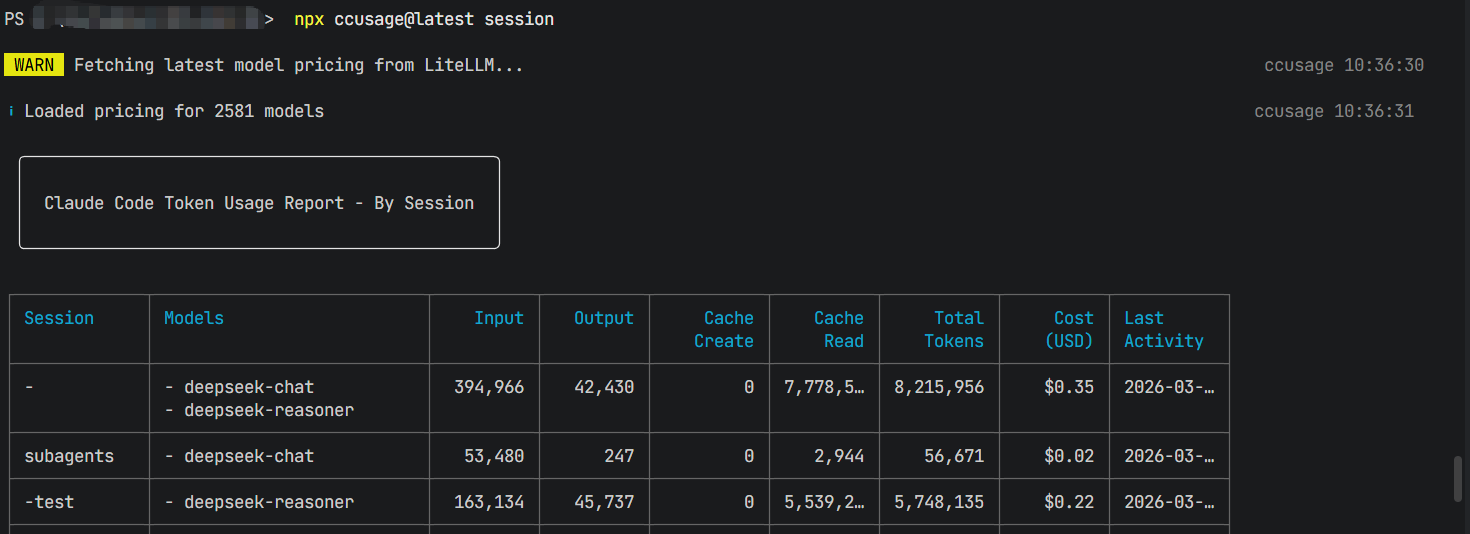Click input value 53,480
This screenshot has height=534, width=1470.
coord(494,456)
